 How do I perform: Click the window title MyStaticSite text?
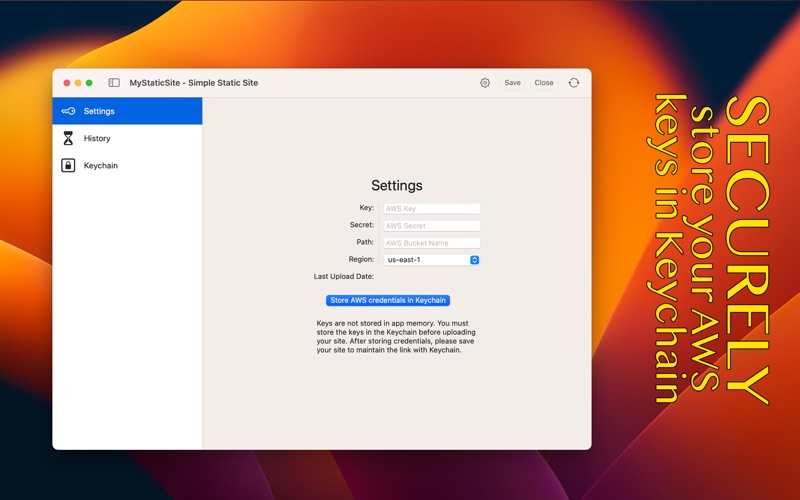(193, 83)
